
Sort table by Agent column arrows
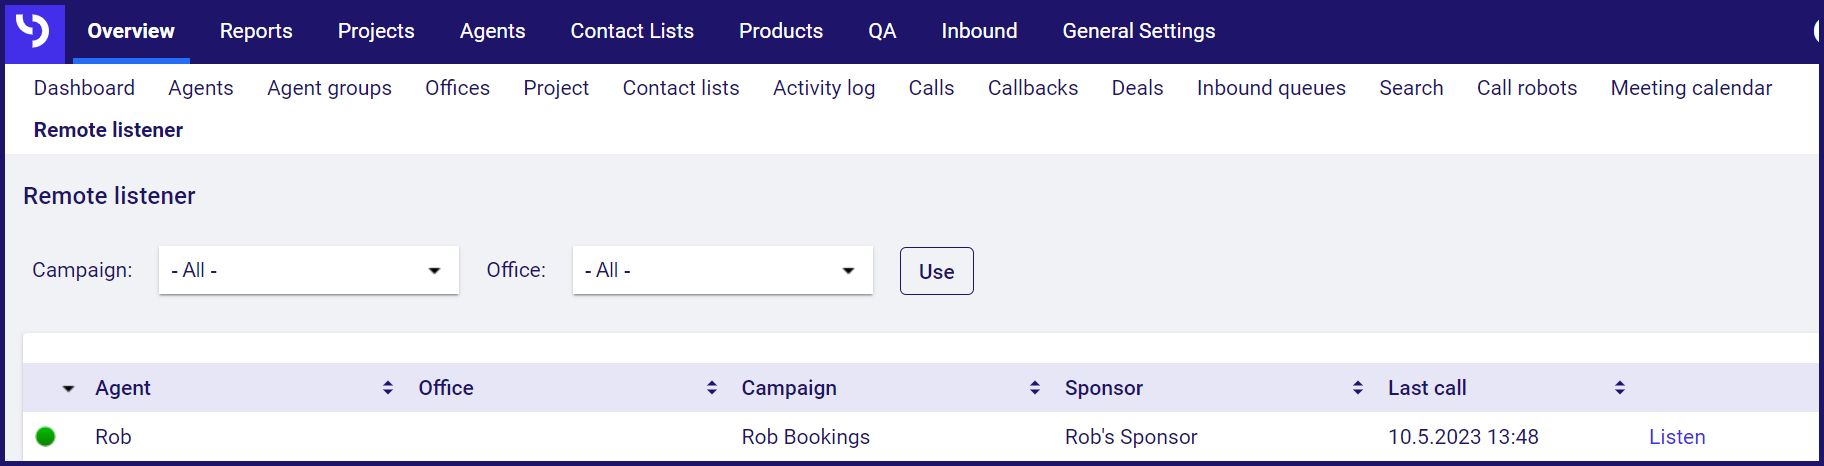(388, 388)
